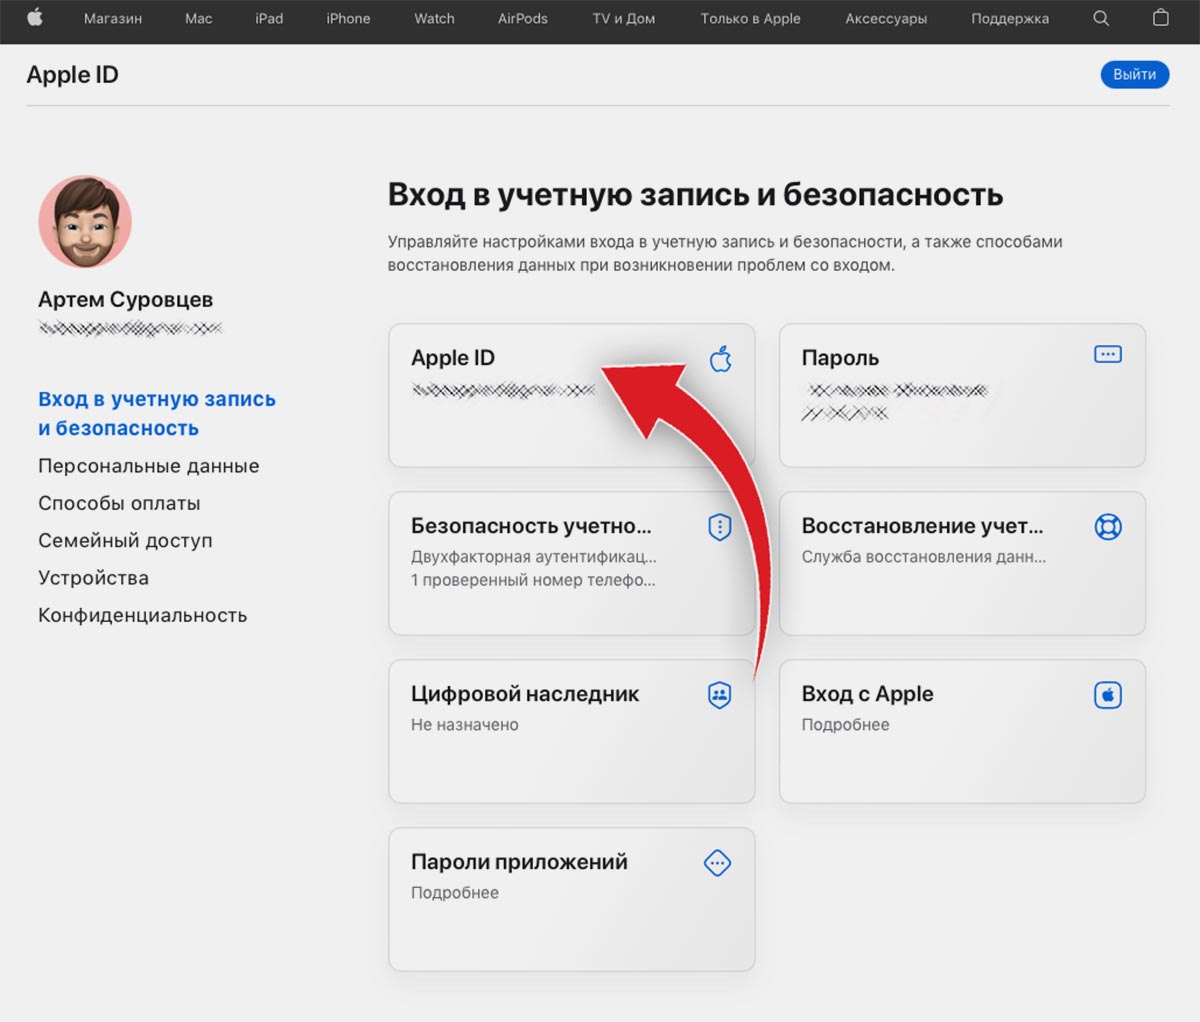Open the search magnifier icon

tap(1101, 18)
